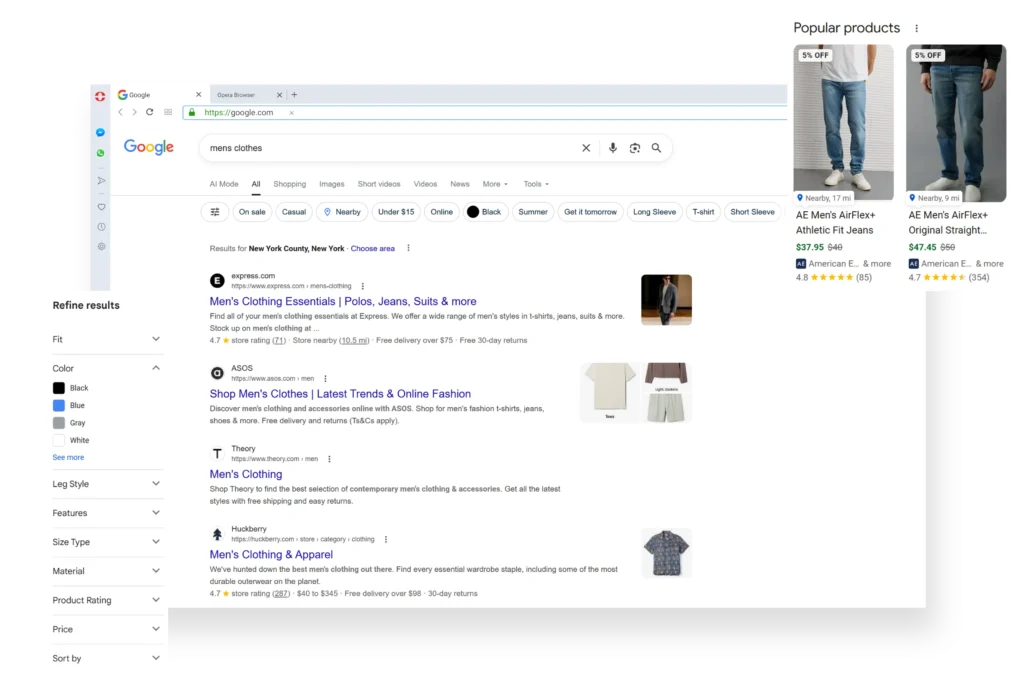This screenshot has height=696, width=1024.
Task: Check the Black color filter box
Action: point(59,388)
